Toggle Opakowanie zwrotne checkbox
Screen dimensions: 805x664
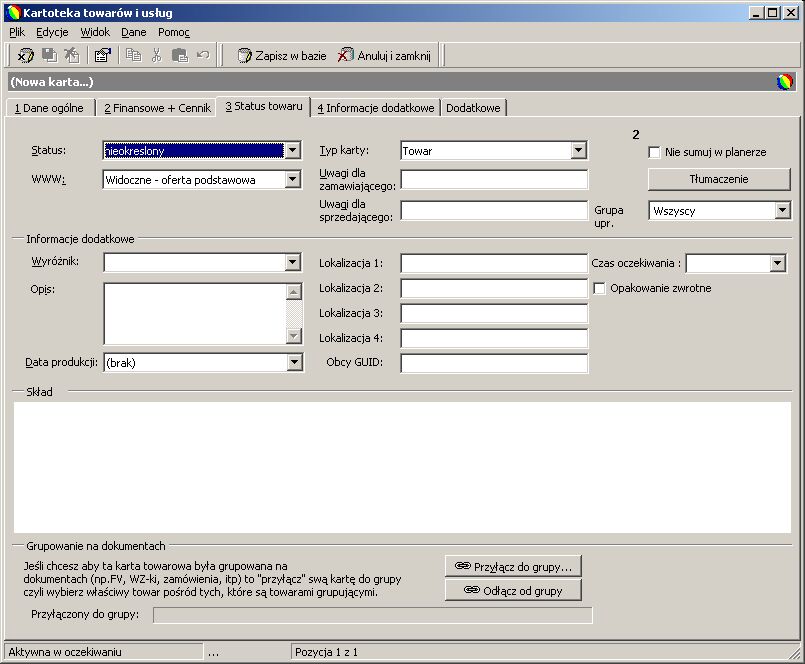click(x=599, y=289)
